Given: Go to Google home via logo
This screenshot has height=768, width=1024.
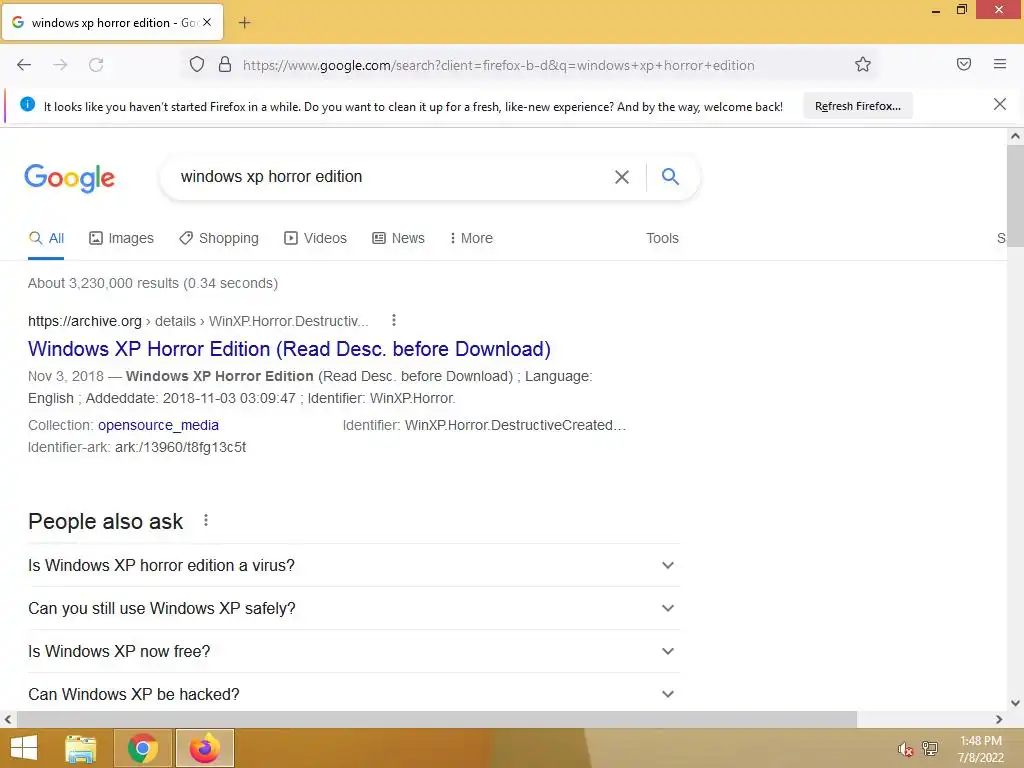Looking at the screenshot, I should coord(70,178).
